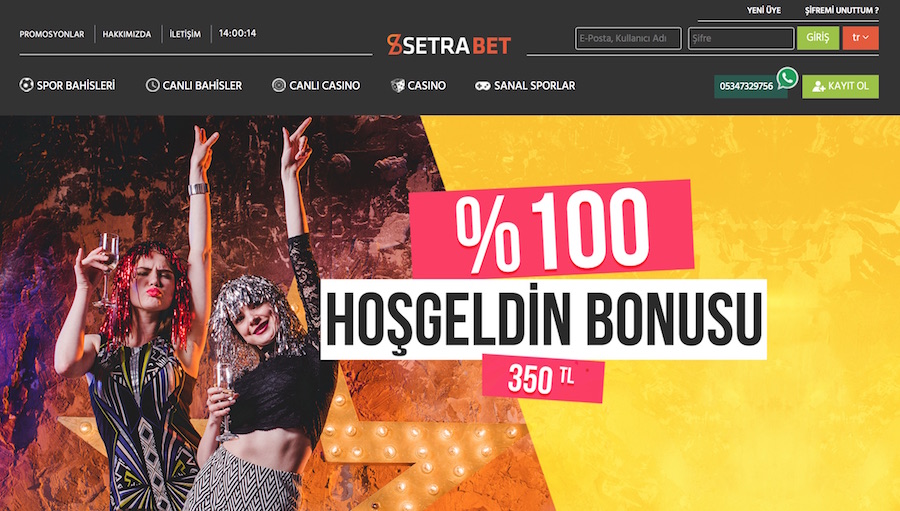Click the 05347329756 phone number badge

pyautogui.click(x=746, y=87)
